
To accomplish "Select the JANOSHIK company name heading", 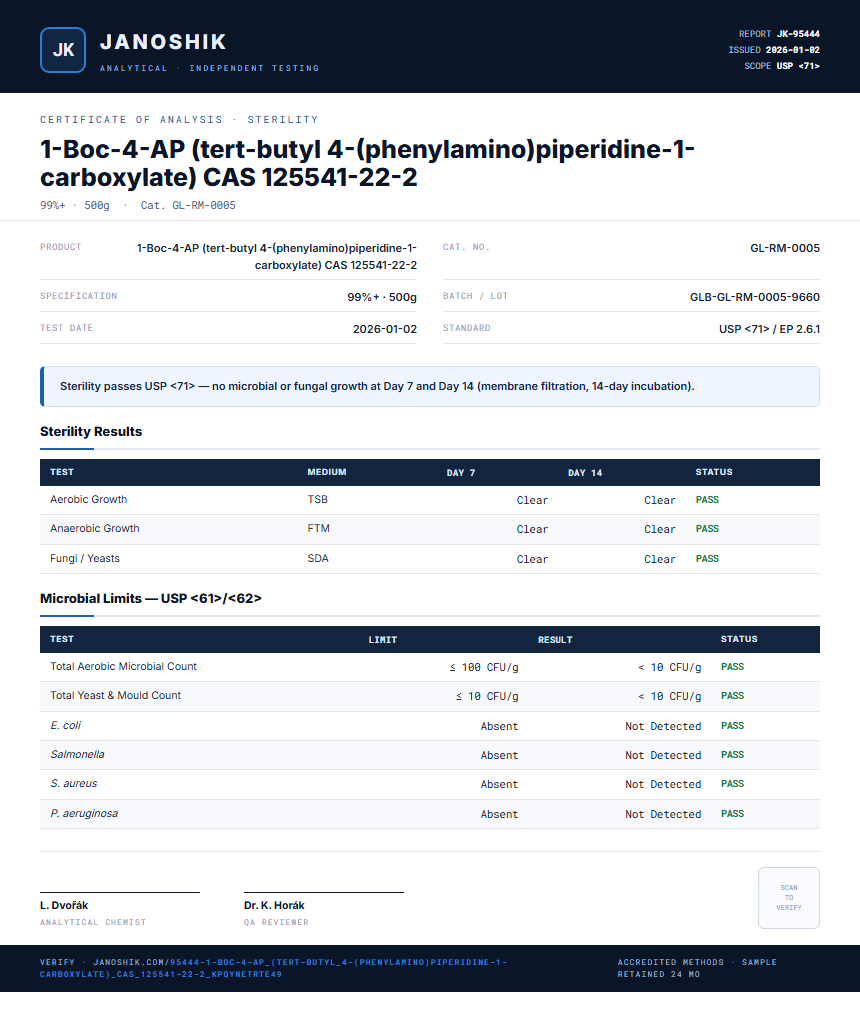I will pyautogui.click(x=163, y=42).
